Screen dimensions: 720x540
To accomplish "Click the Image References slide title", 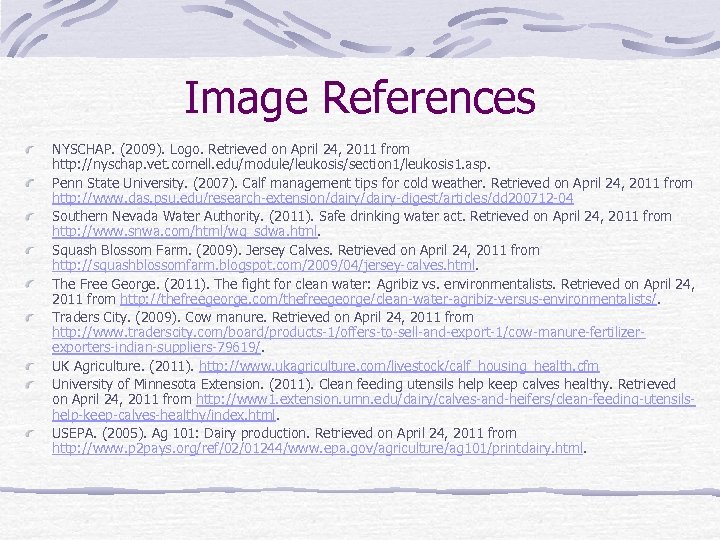I will 360,98.
